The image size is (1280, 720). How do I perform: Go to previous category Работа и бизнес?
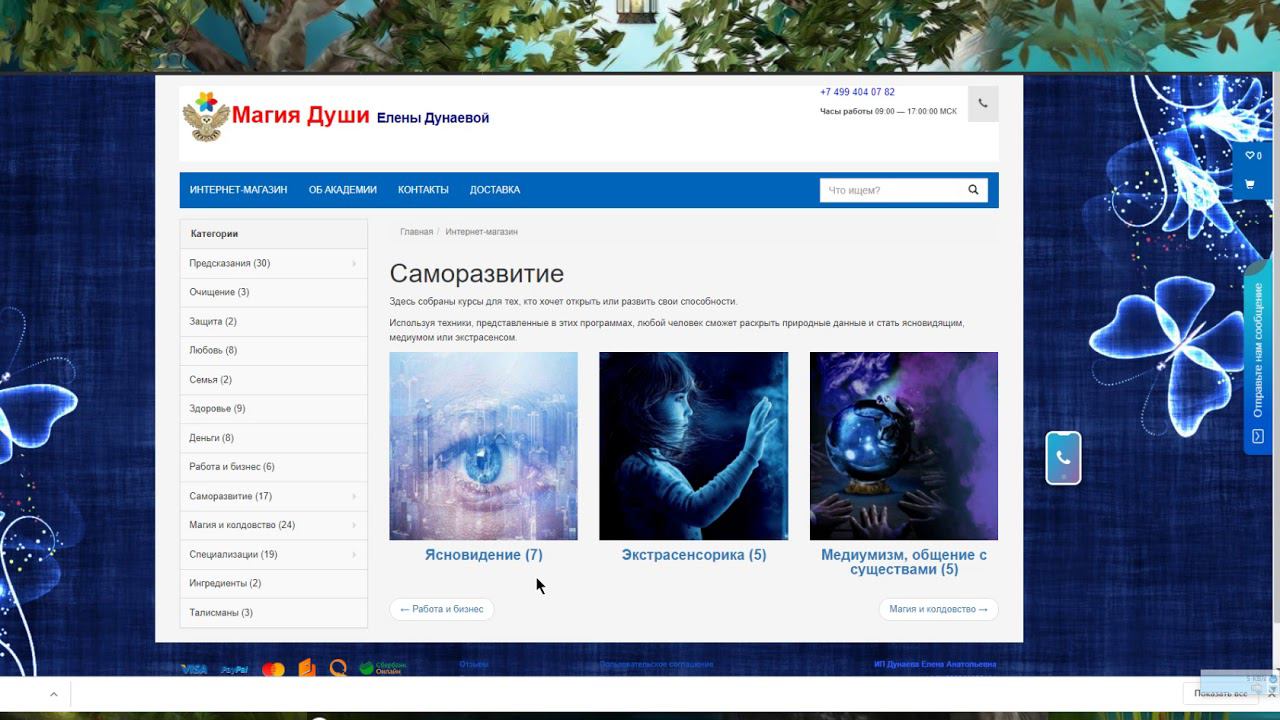(442, 609)
